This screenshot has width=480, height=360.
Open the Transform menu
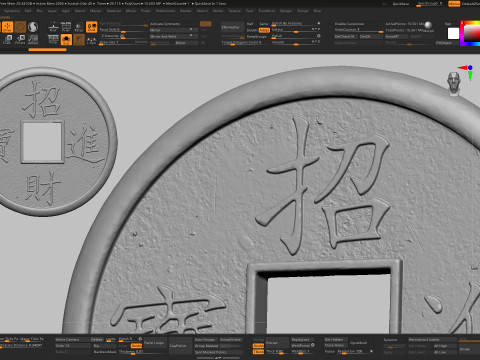pos(267,11)
